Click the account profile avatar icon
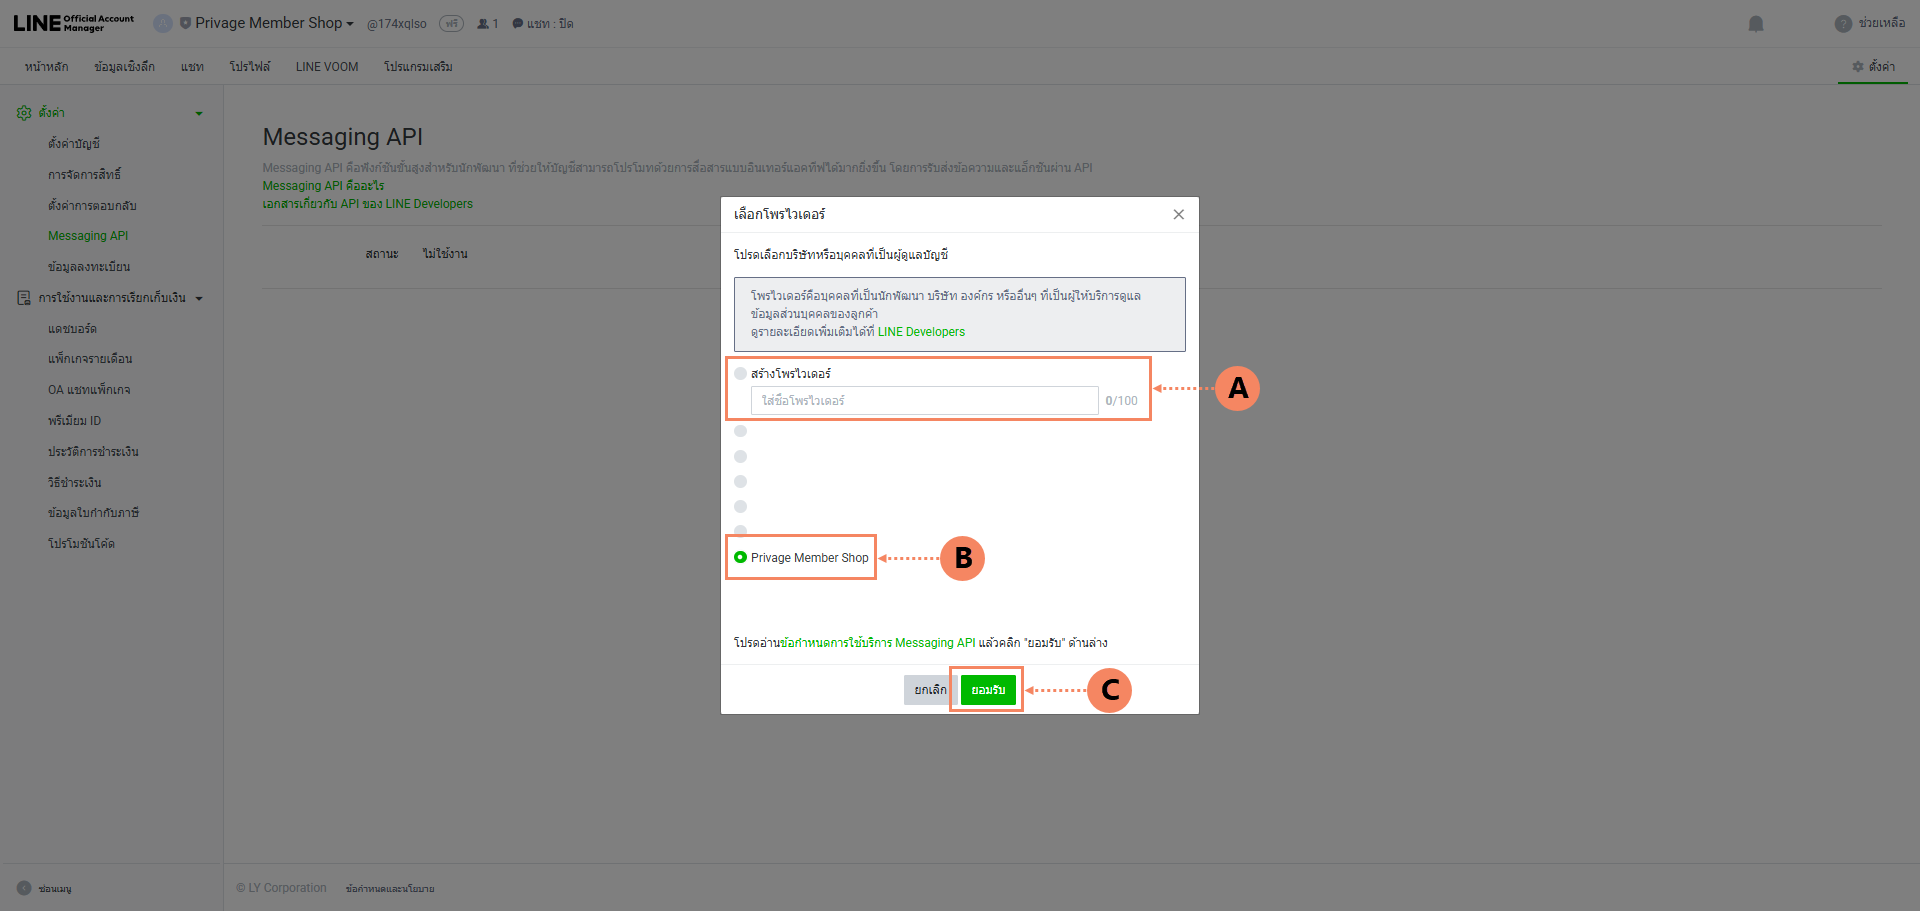 tap(163, 24)
